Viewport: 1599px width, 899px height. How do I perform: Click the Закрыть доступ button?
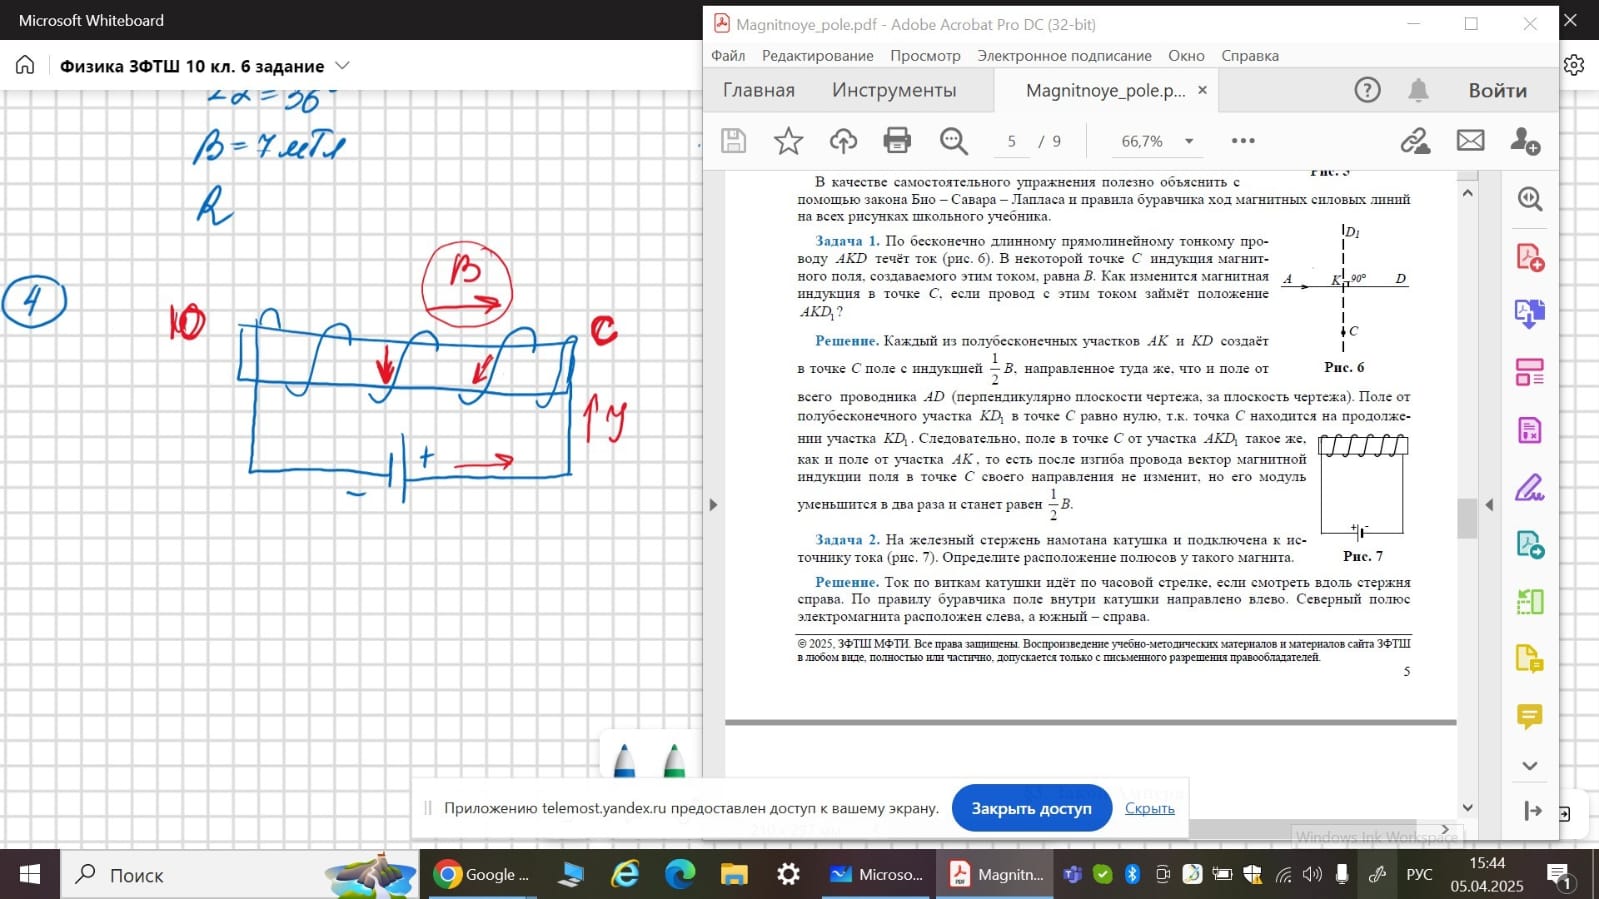[1031, 808]
